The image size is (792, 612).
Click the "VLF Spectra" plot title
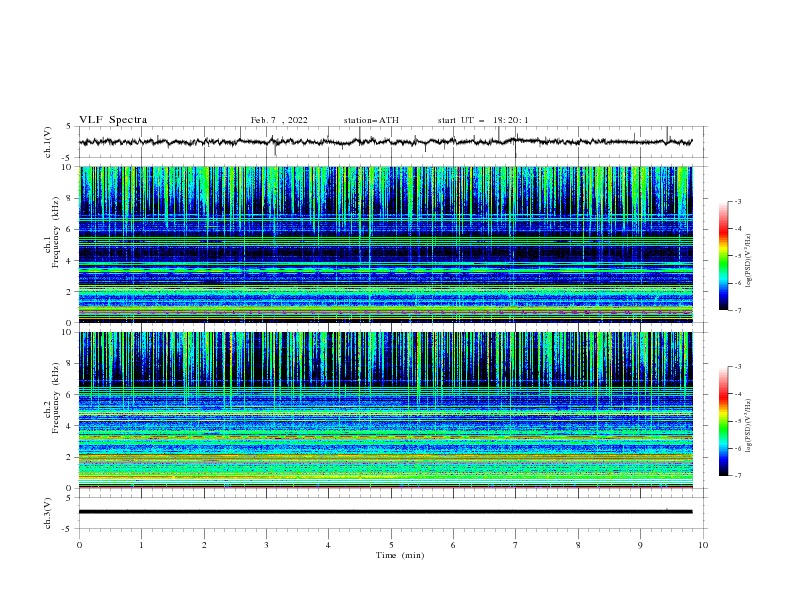[x=113, y=120]
